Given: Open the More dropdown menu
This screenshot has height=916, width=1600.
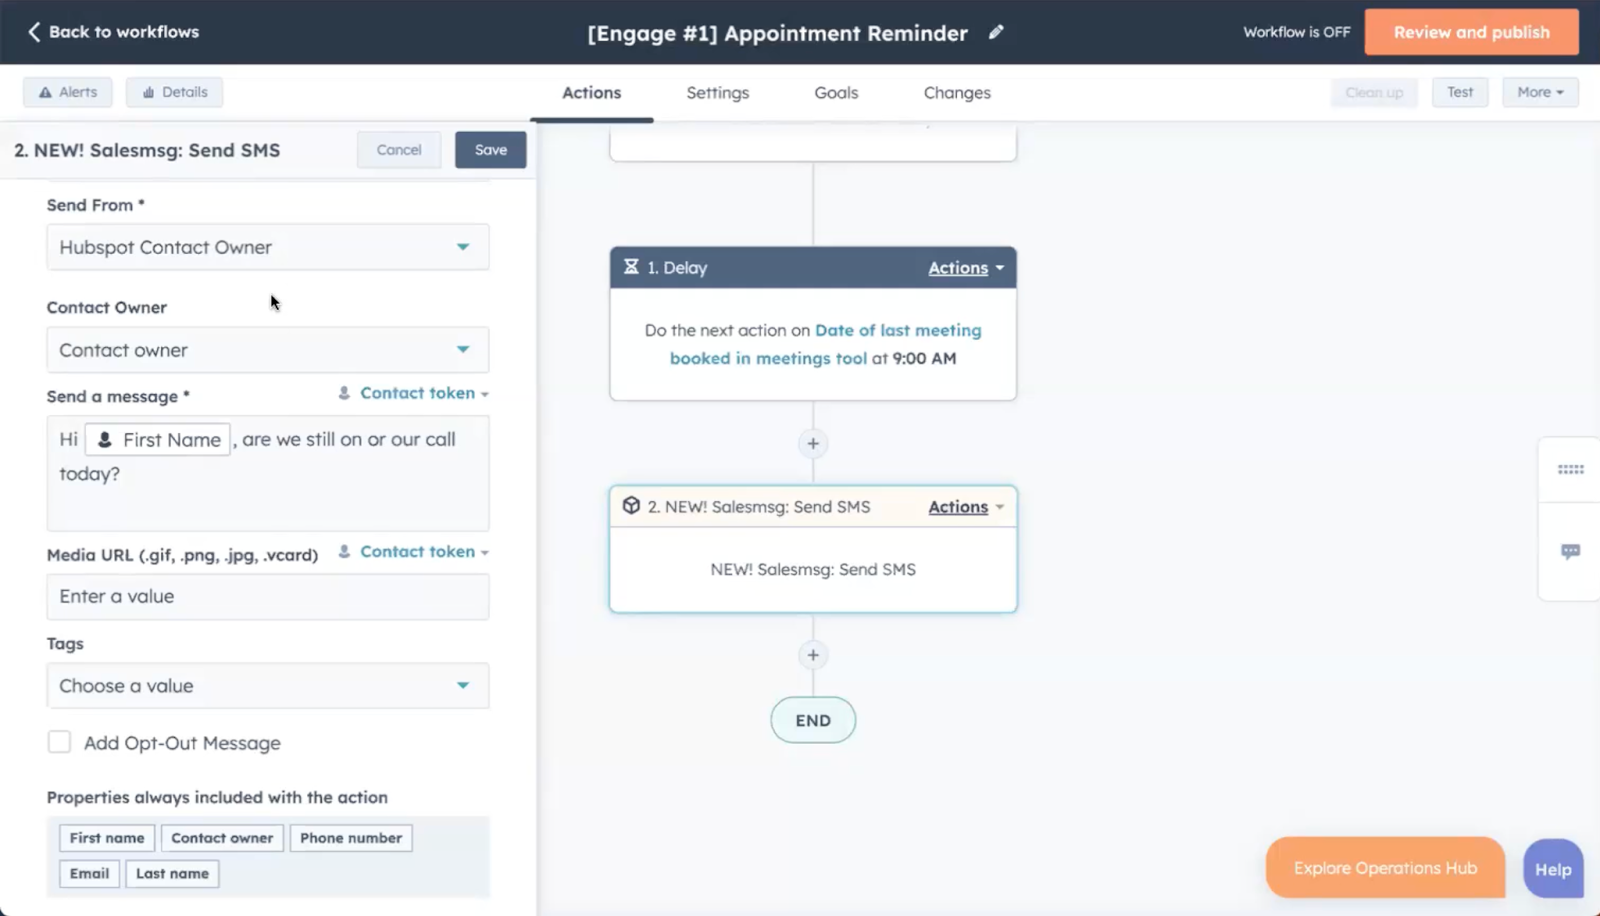Looking at the screenshot, I should pos(1540,92).
